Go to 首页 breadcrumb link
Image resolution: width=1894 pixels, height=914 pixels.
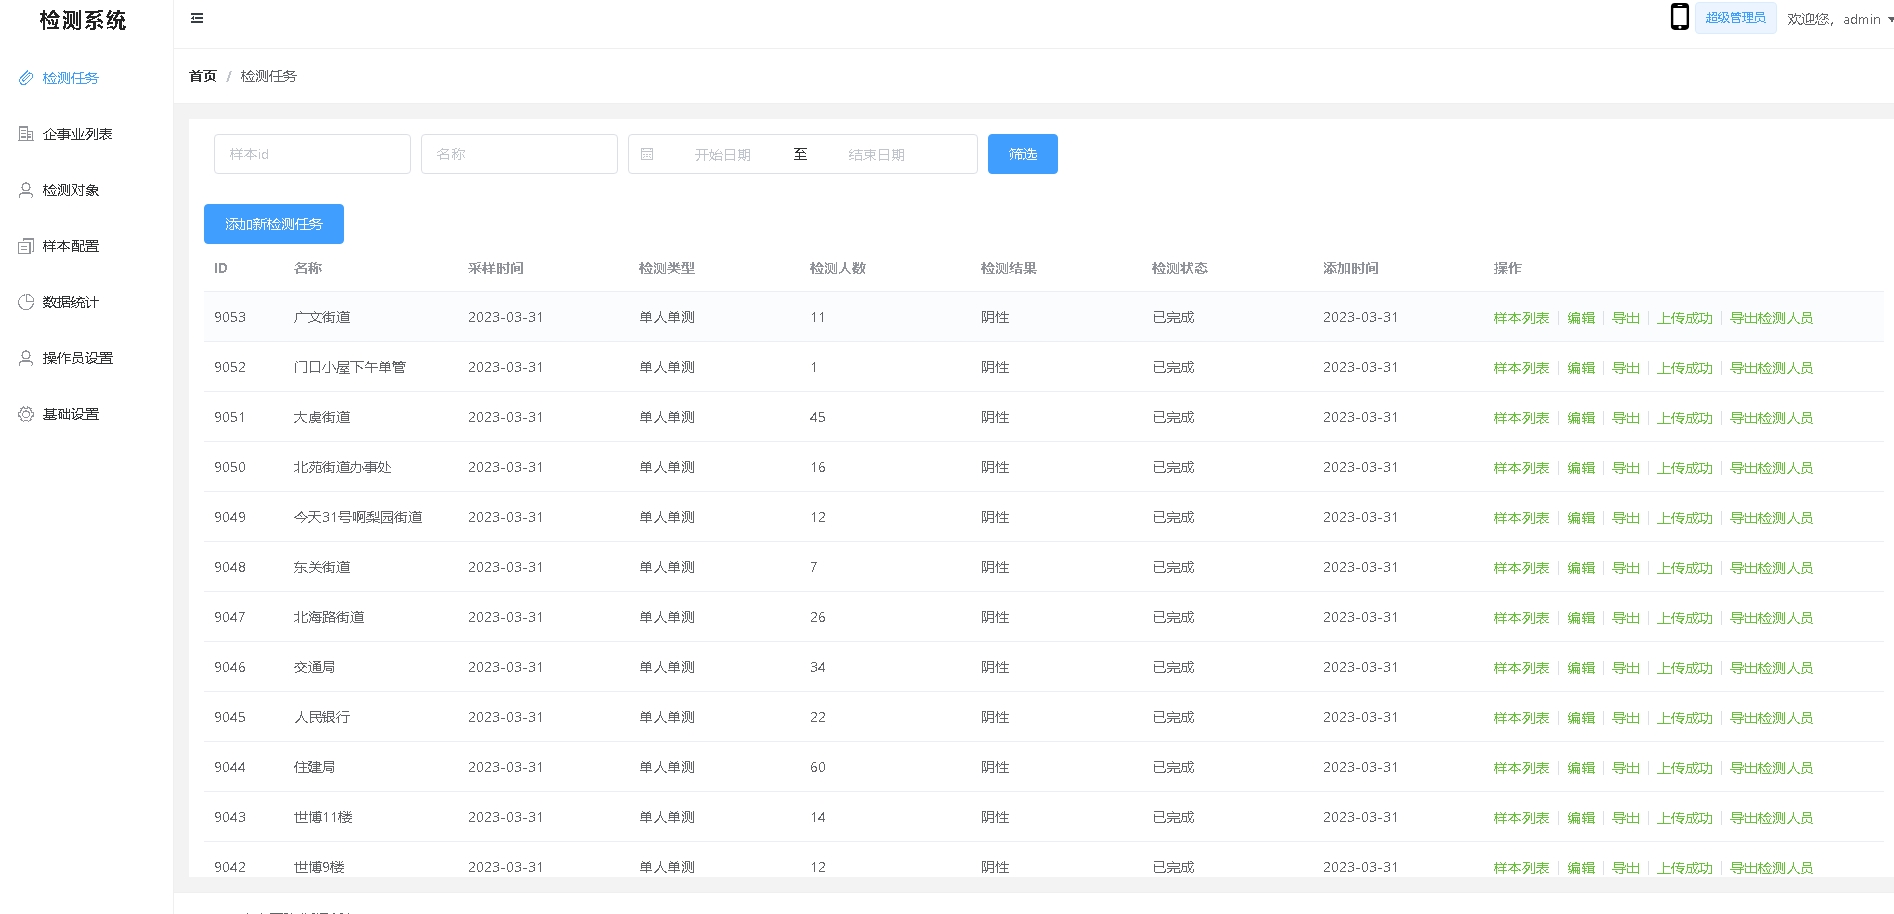tap(203, 76)
